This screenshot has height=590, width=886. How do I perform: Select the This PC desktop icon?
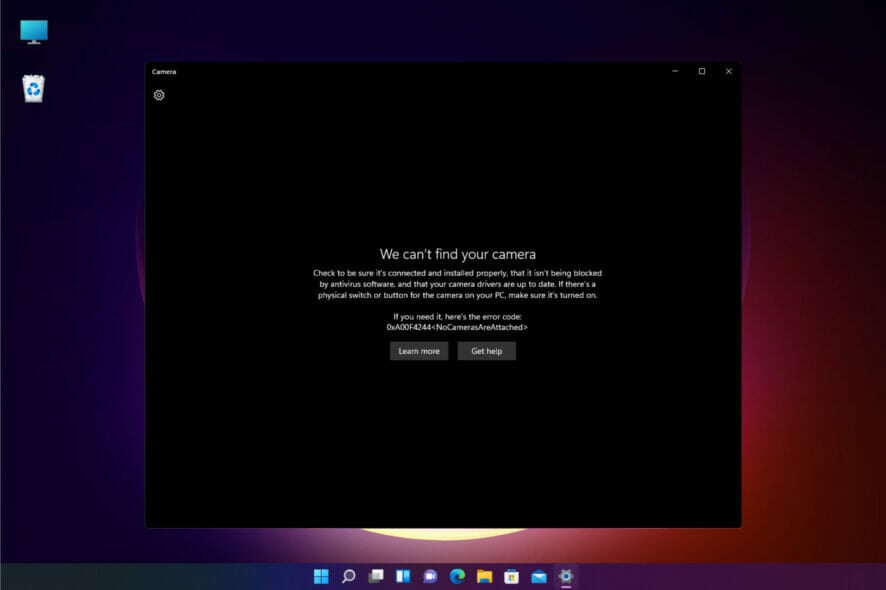pyautogui.click(x=33, y=30)
